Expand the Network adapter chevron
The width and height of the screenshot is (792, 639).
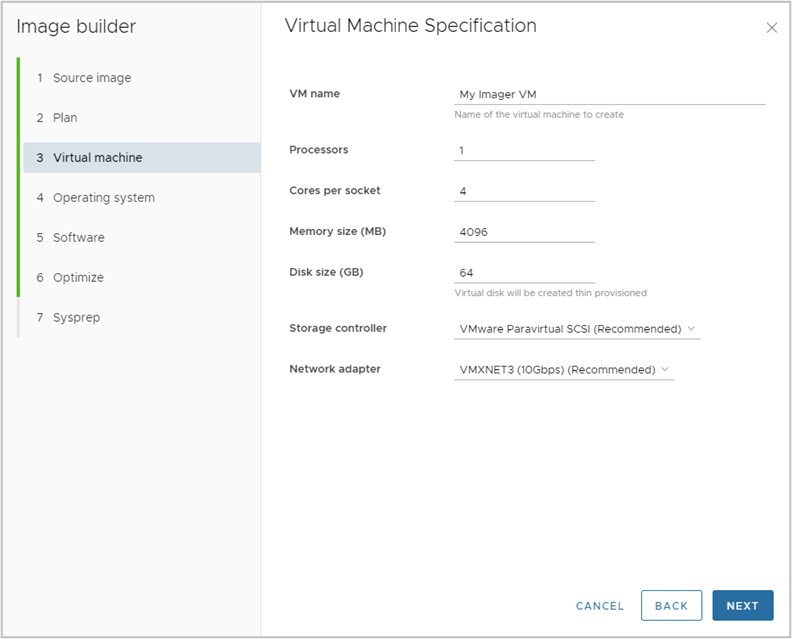(x=665, y=369)
